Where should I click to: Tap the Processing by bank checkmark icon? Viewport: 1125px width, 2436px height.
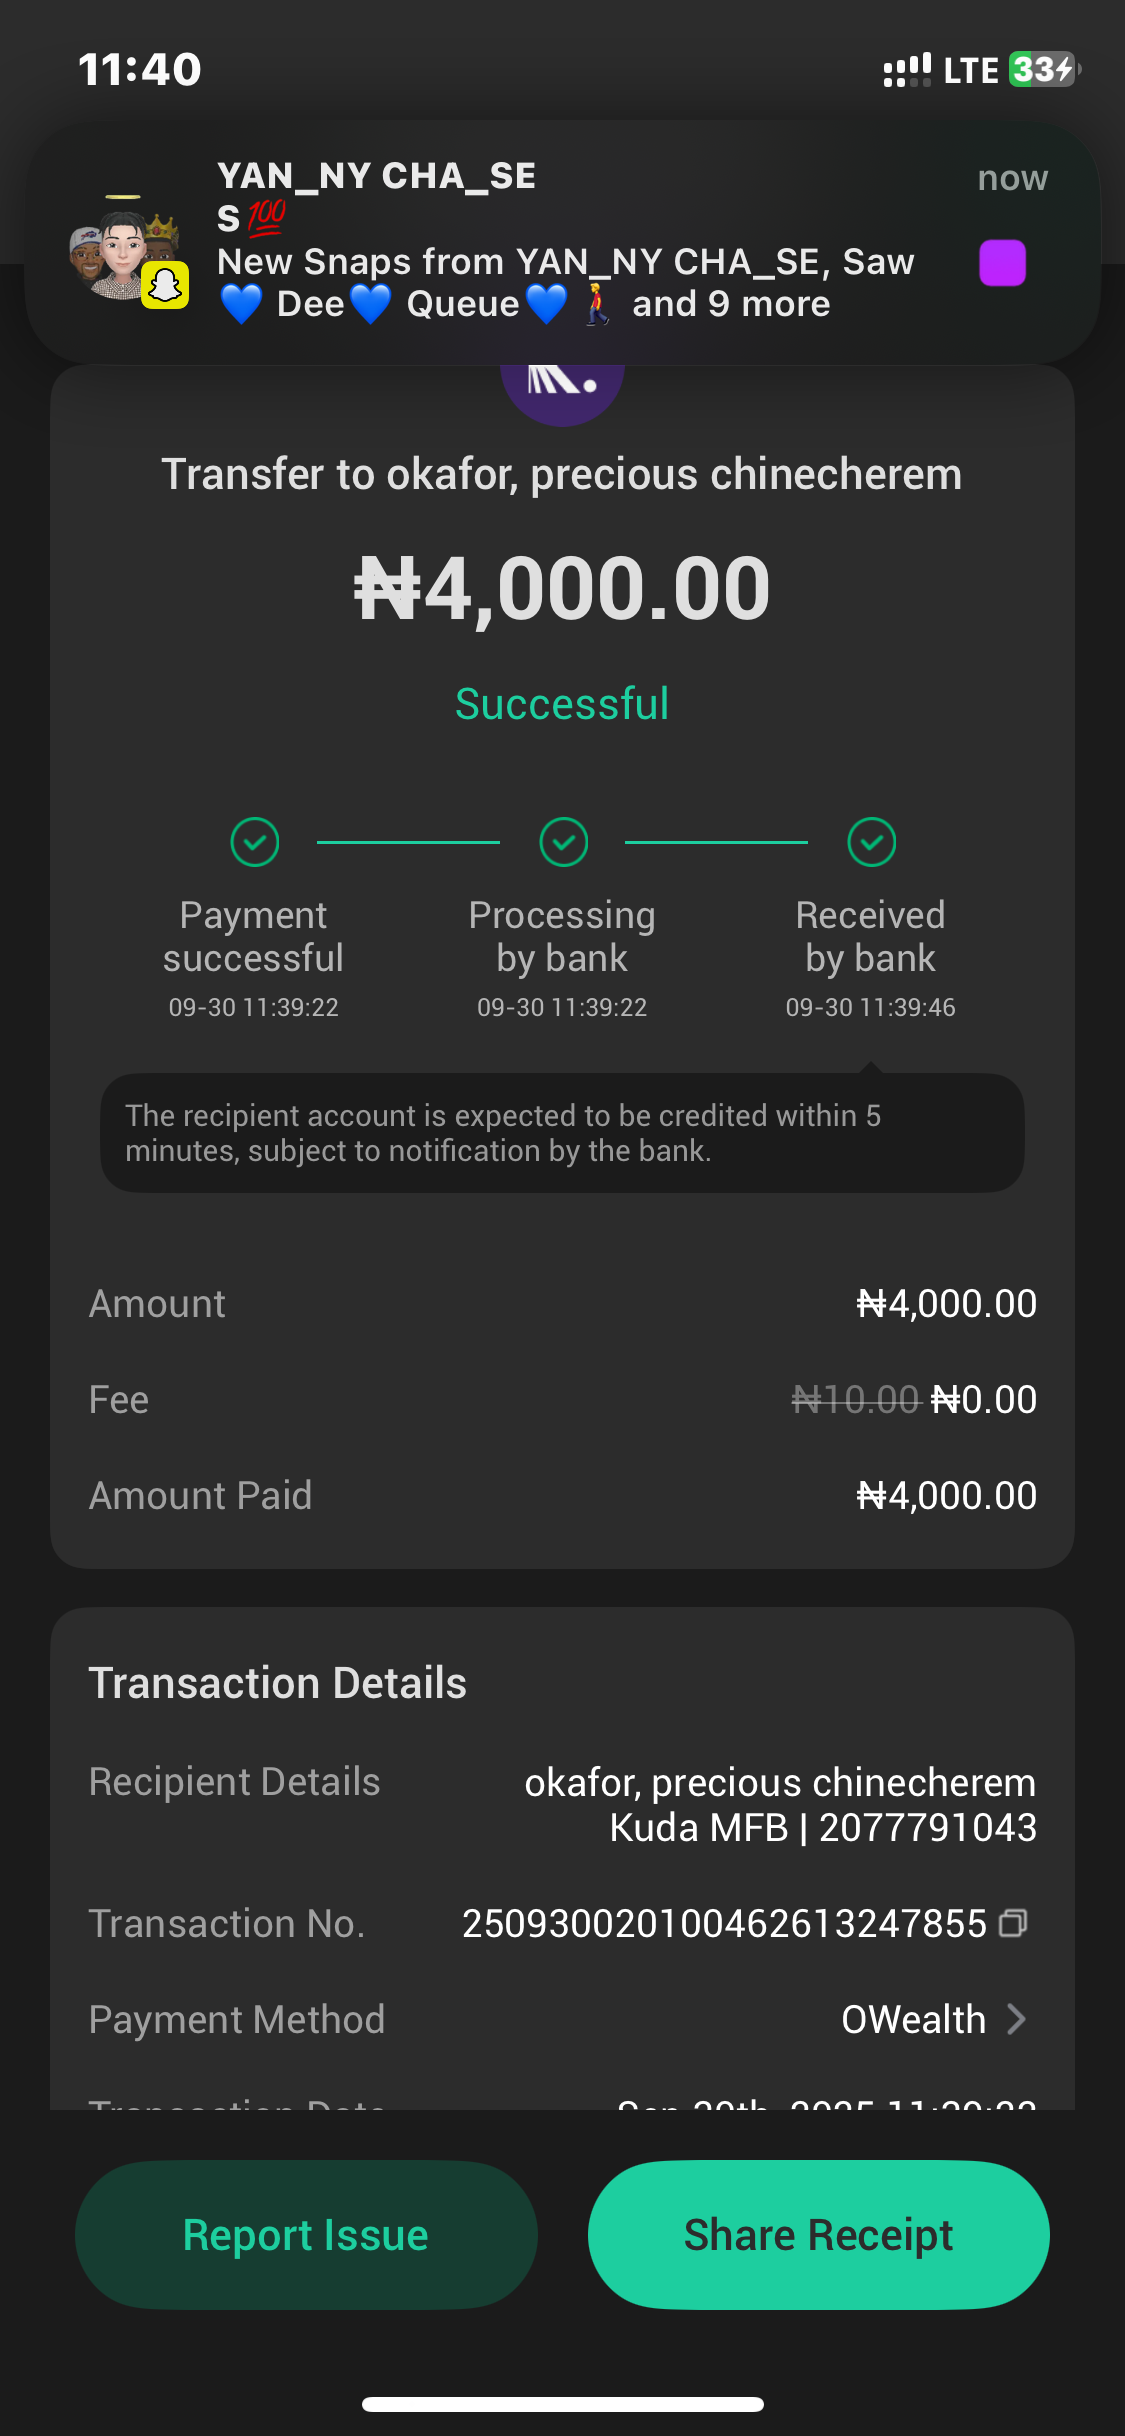click(x=563, y=842)
